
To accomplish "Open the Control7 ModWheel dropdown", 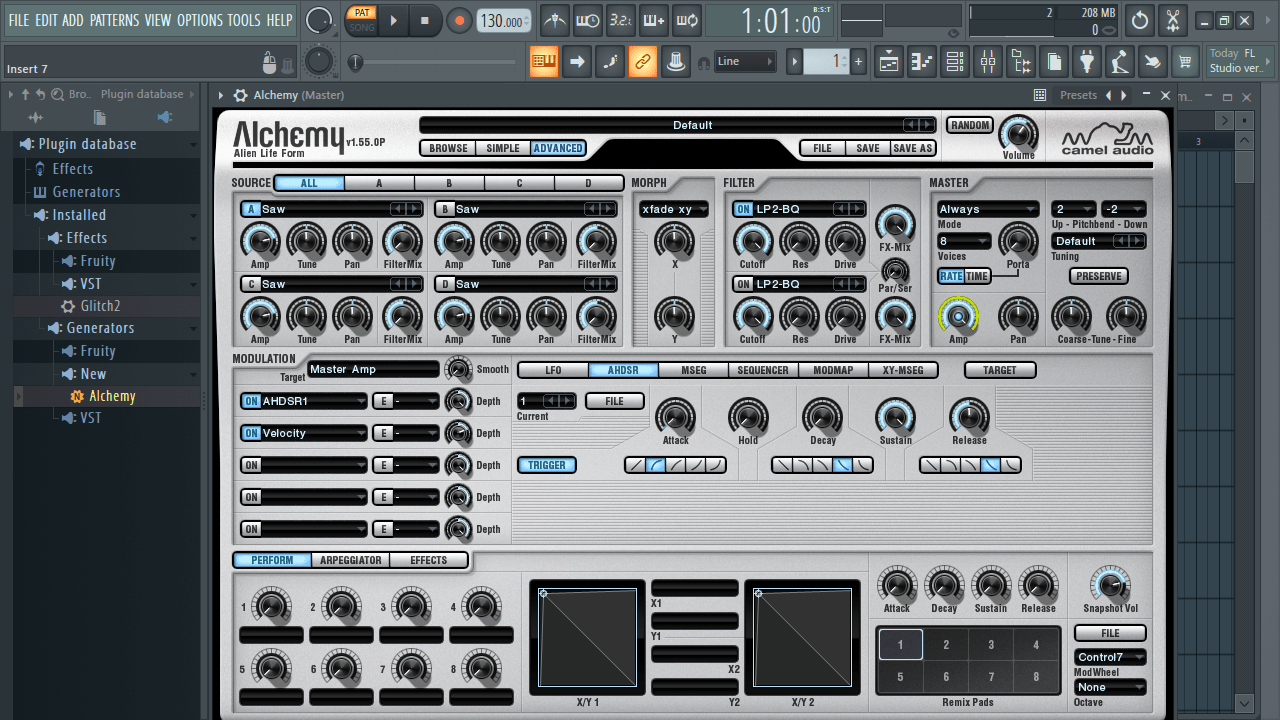I will pos(1110,657).
